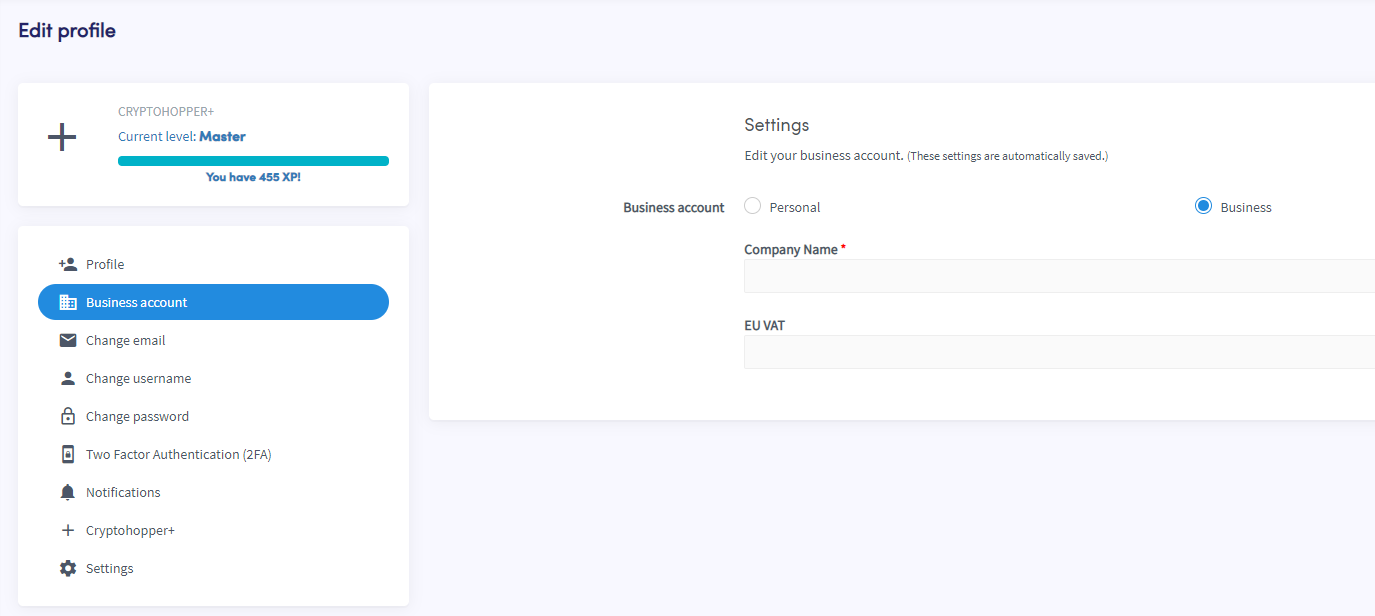Click the 'You have 455 XP!' text
Screen dimensions: 1375x616
(x=253, y=177)
